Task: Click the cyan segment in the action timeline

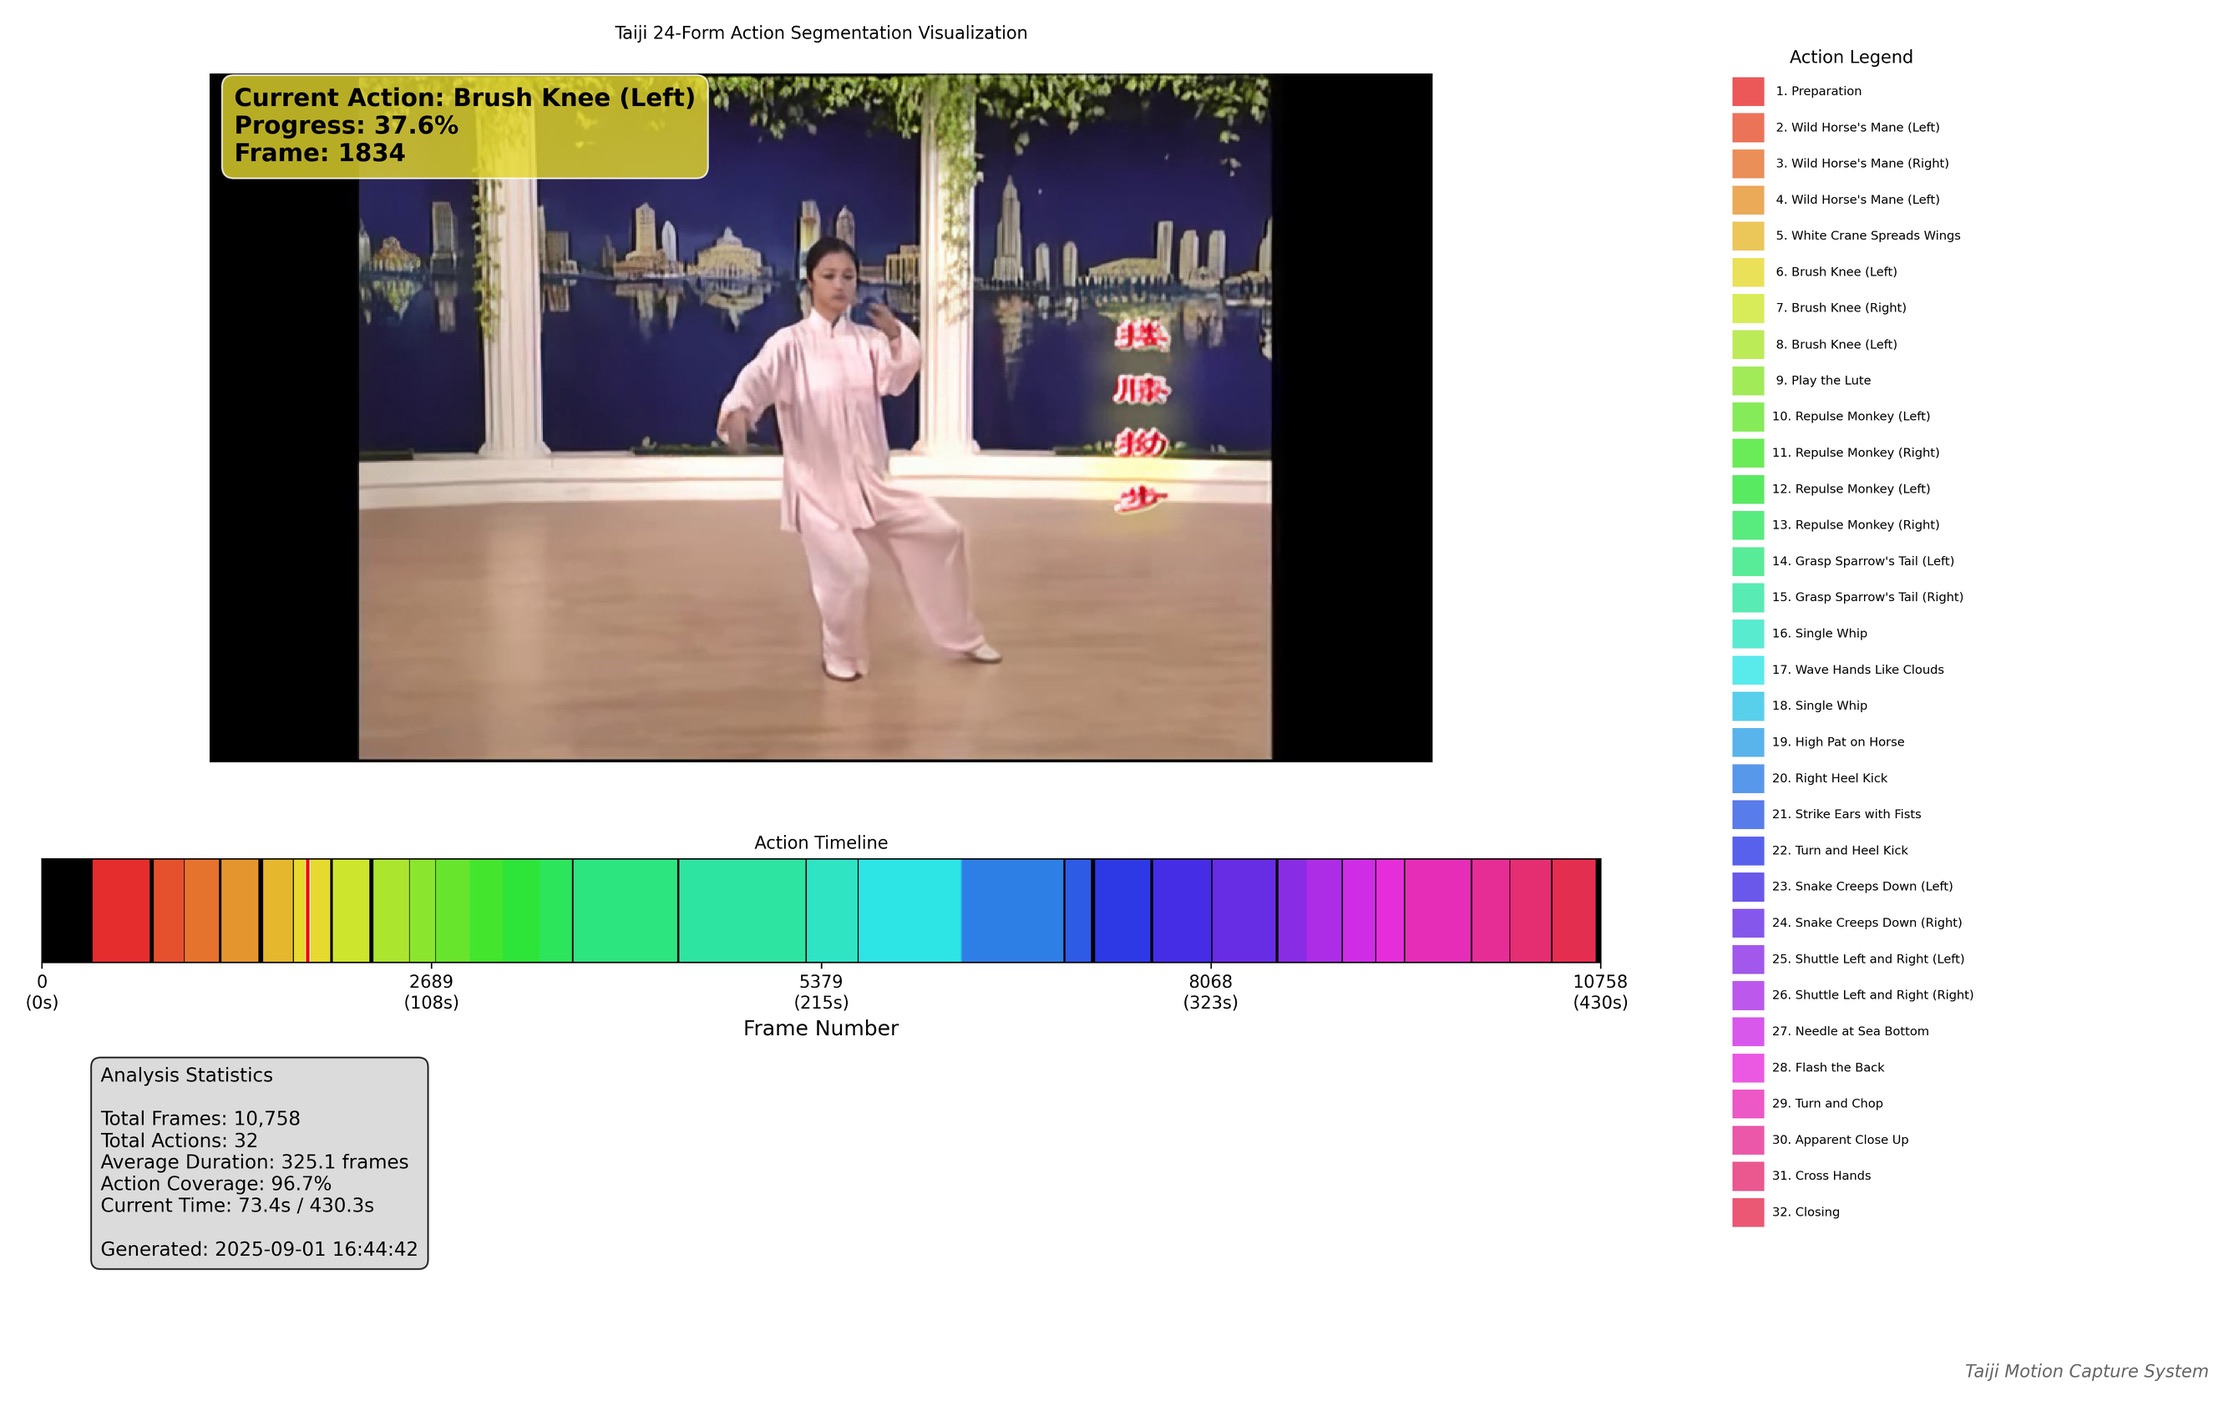Action: pos(909,910)
